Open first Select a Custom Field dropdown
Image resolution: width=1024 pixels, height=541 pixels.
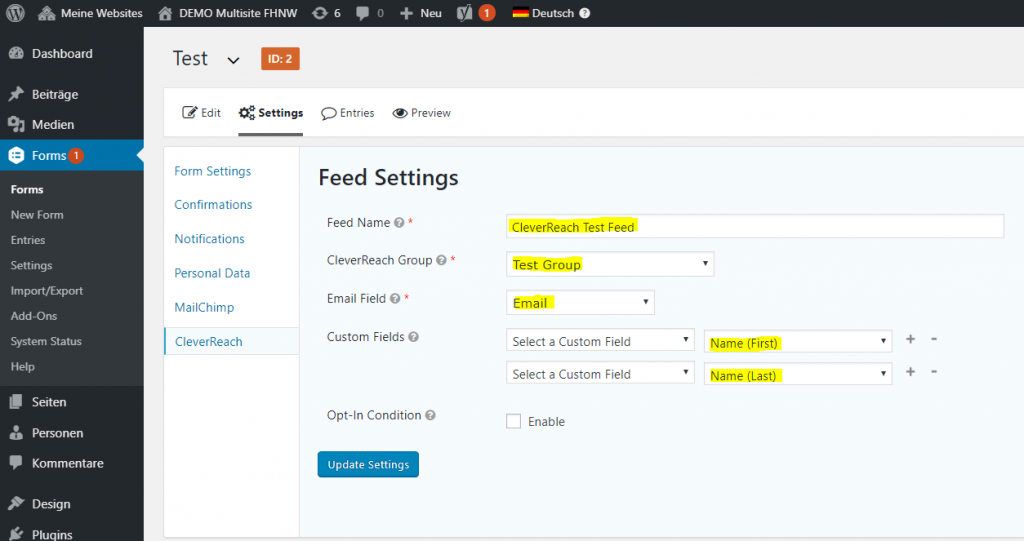click(x=600, y=340)
